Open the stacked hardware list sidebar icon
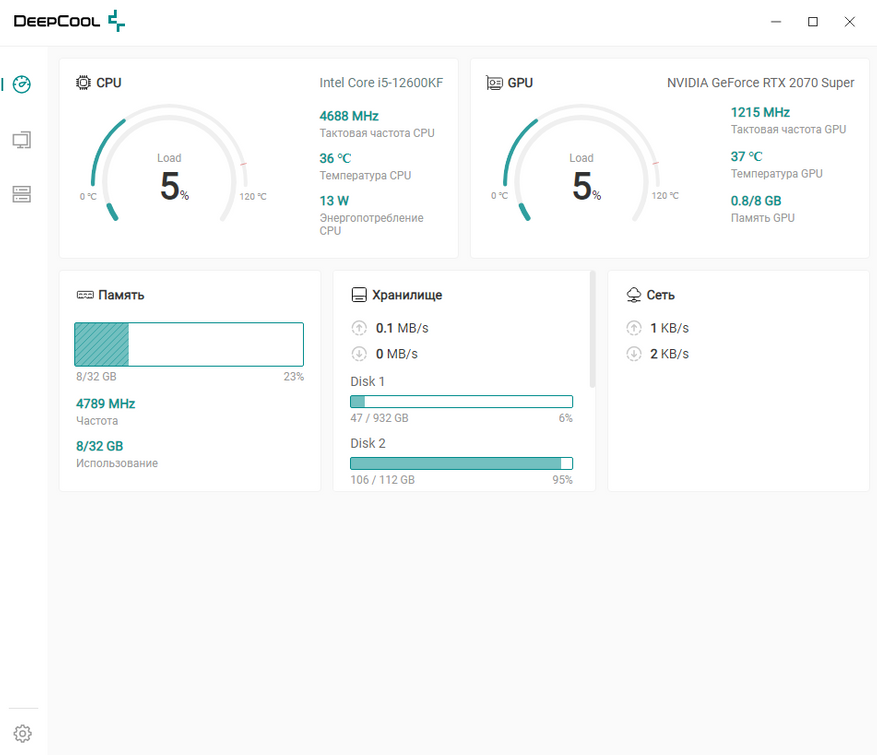 (x=22, y=194)
